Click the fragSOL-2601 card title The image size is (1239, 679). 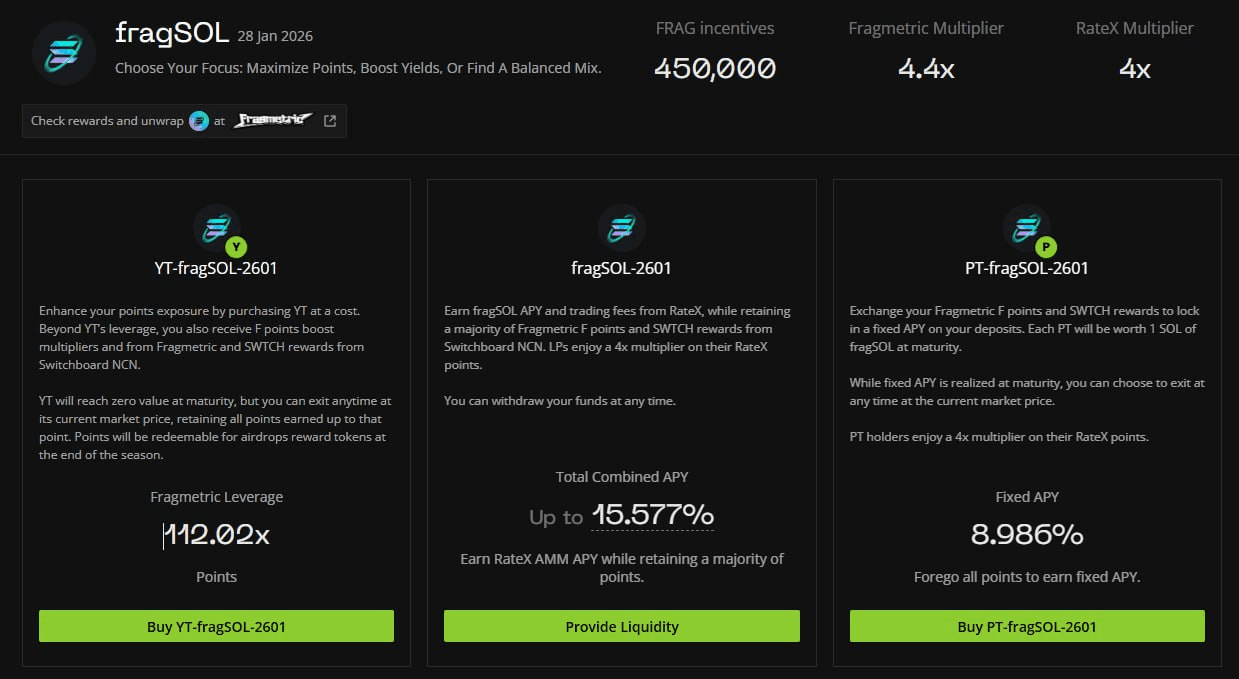621,268
